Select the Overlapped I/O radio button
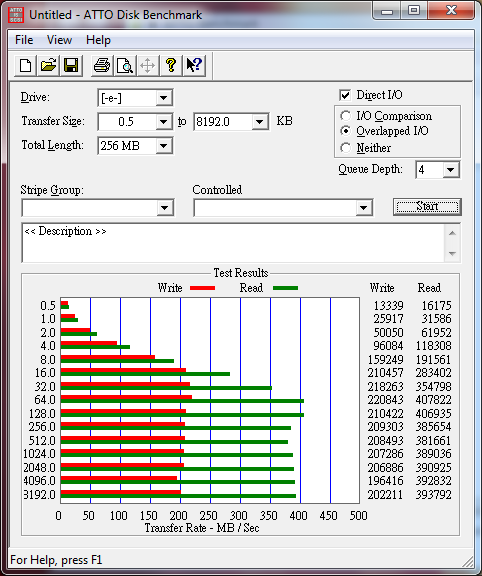 click(345, 131)
